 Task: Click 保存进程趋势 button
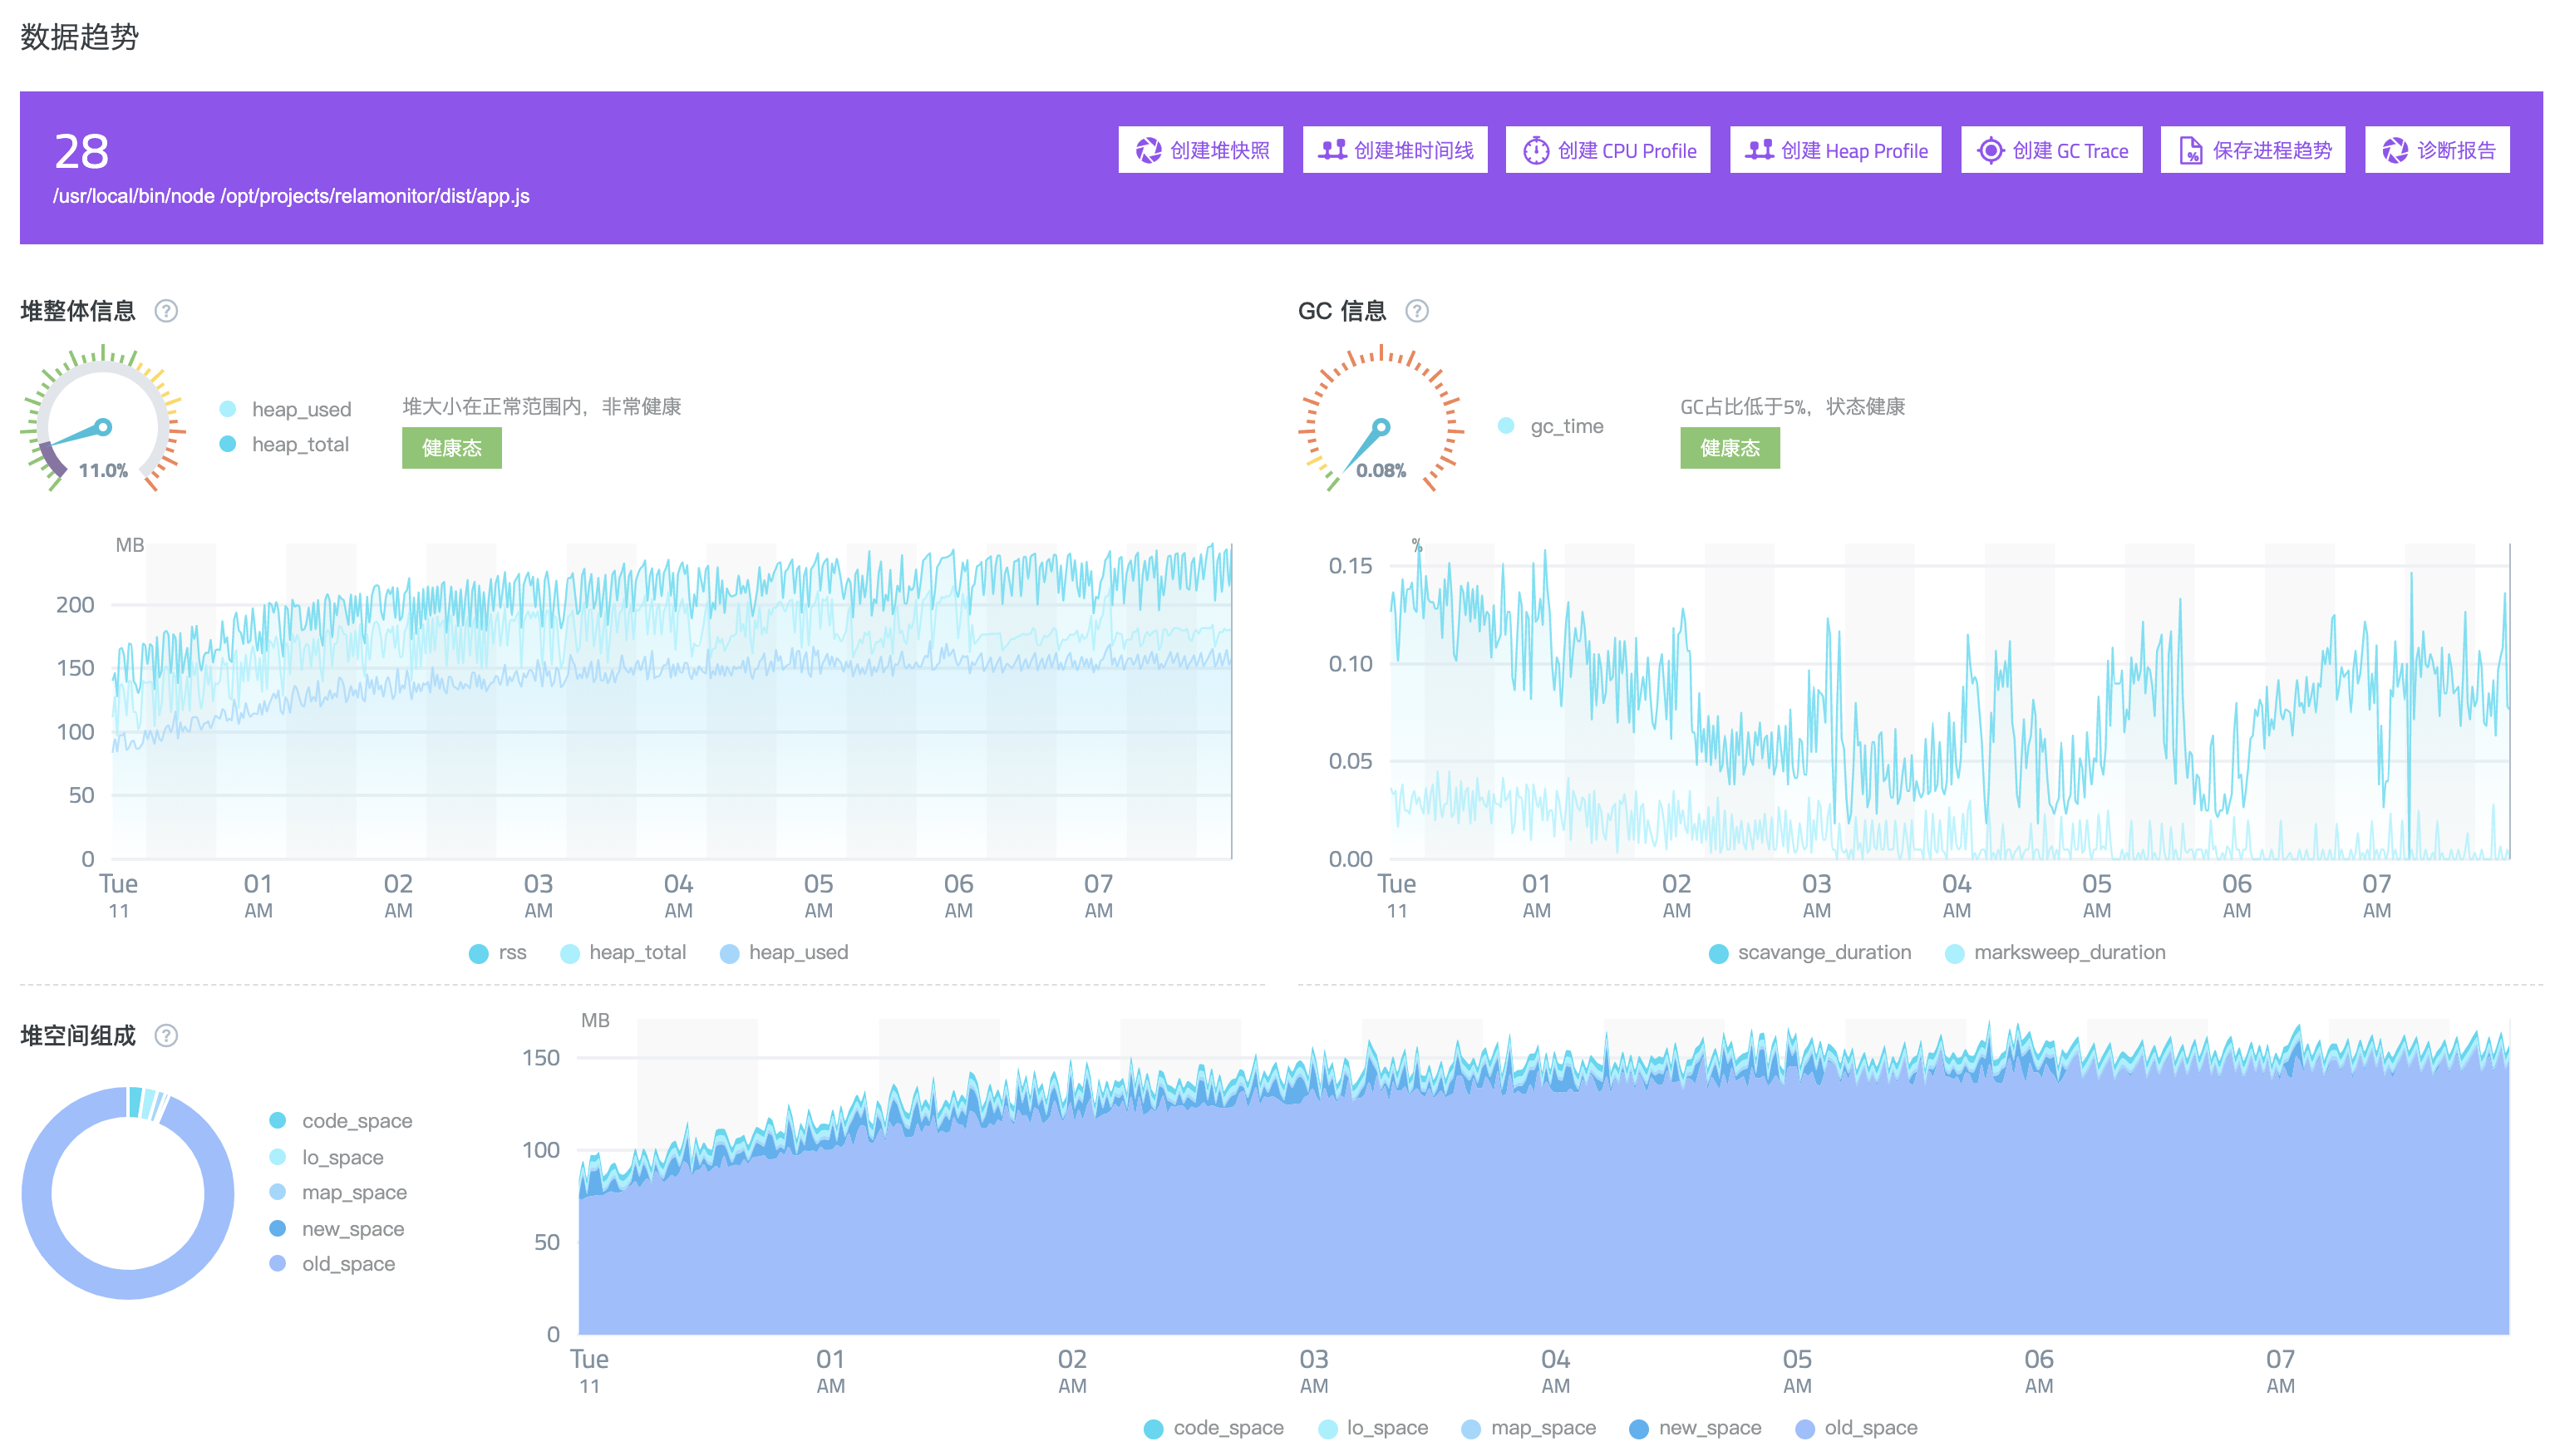pyautogui.click(x=2252, y=150)
